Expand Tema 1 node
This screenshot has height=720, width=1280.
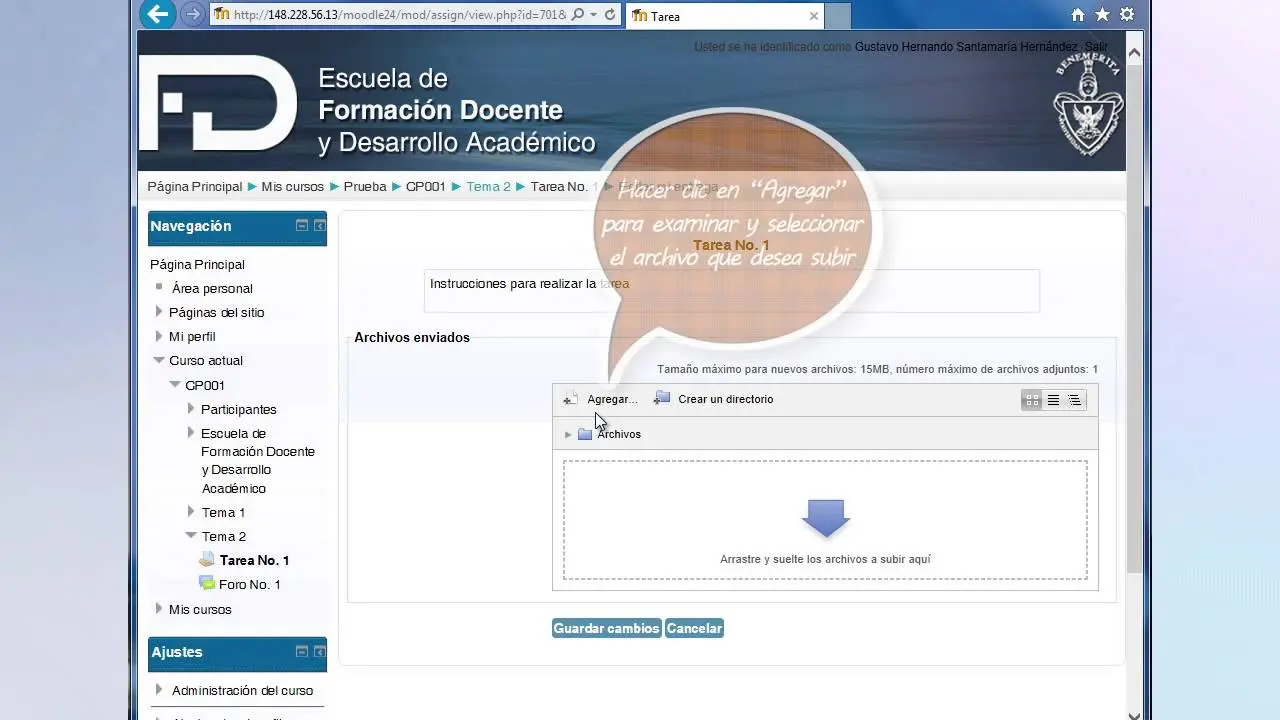coord(190,511)
